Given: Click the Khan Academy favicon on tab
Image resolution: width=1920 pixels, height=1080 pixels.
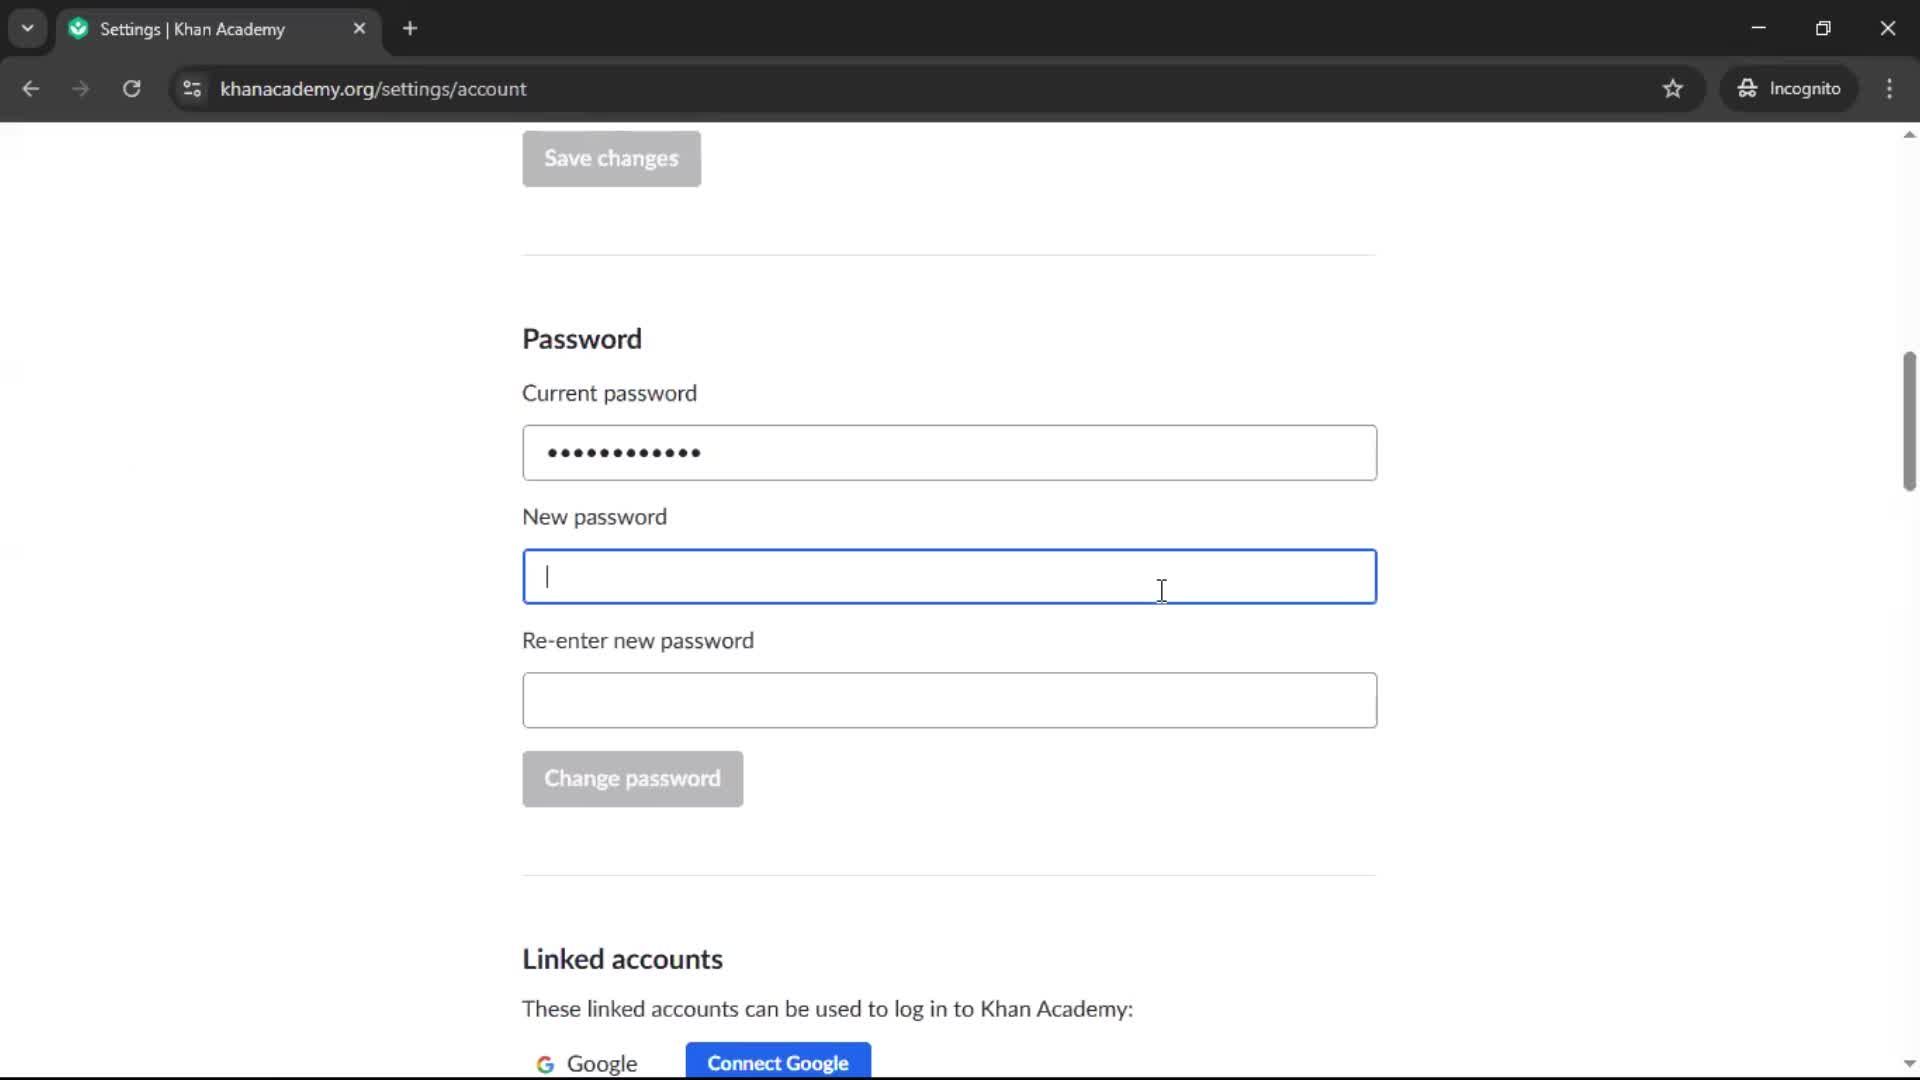Looking at the screenshot, I should pos(78,28).
